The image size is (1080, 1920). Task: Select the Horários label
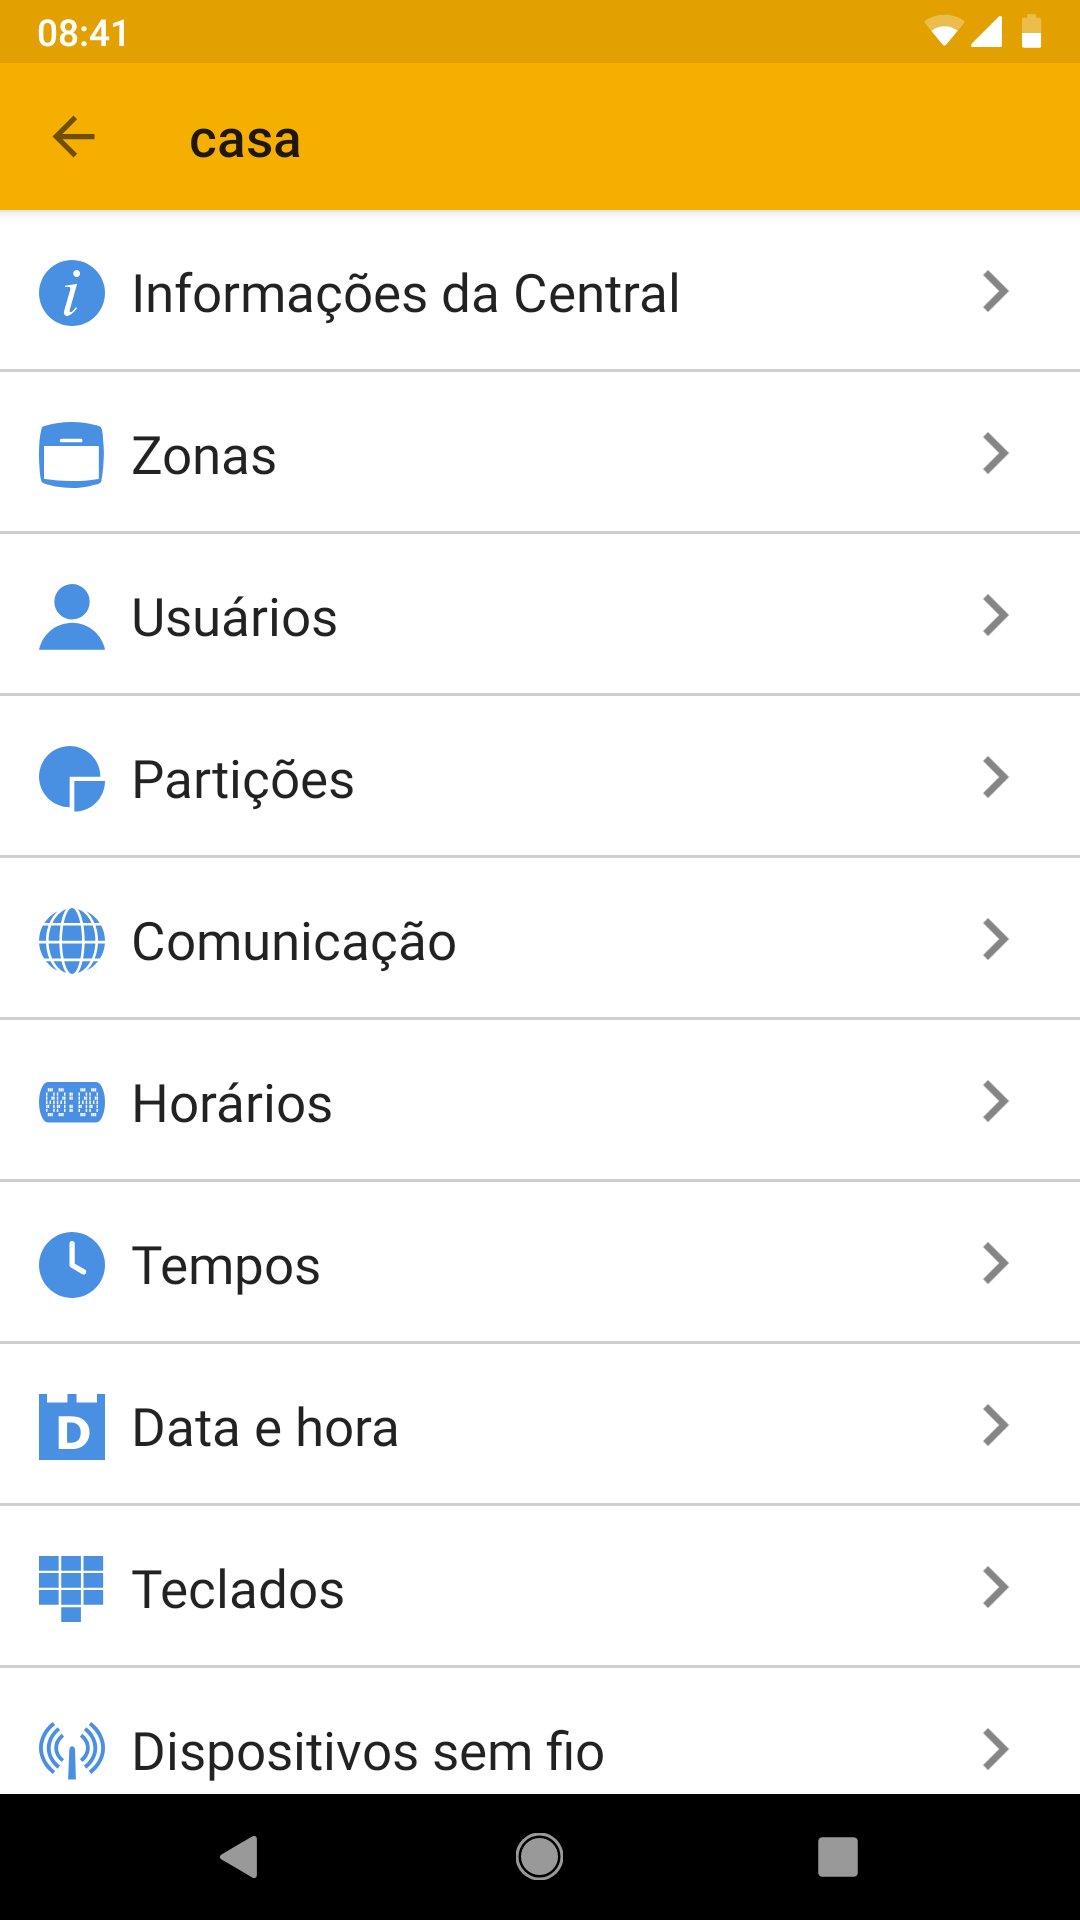(x=232, y=1104)
